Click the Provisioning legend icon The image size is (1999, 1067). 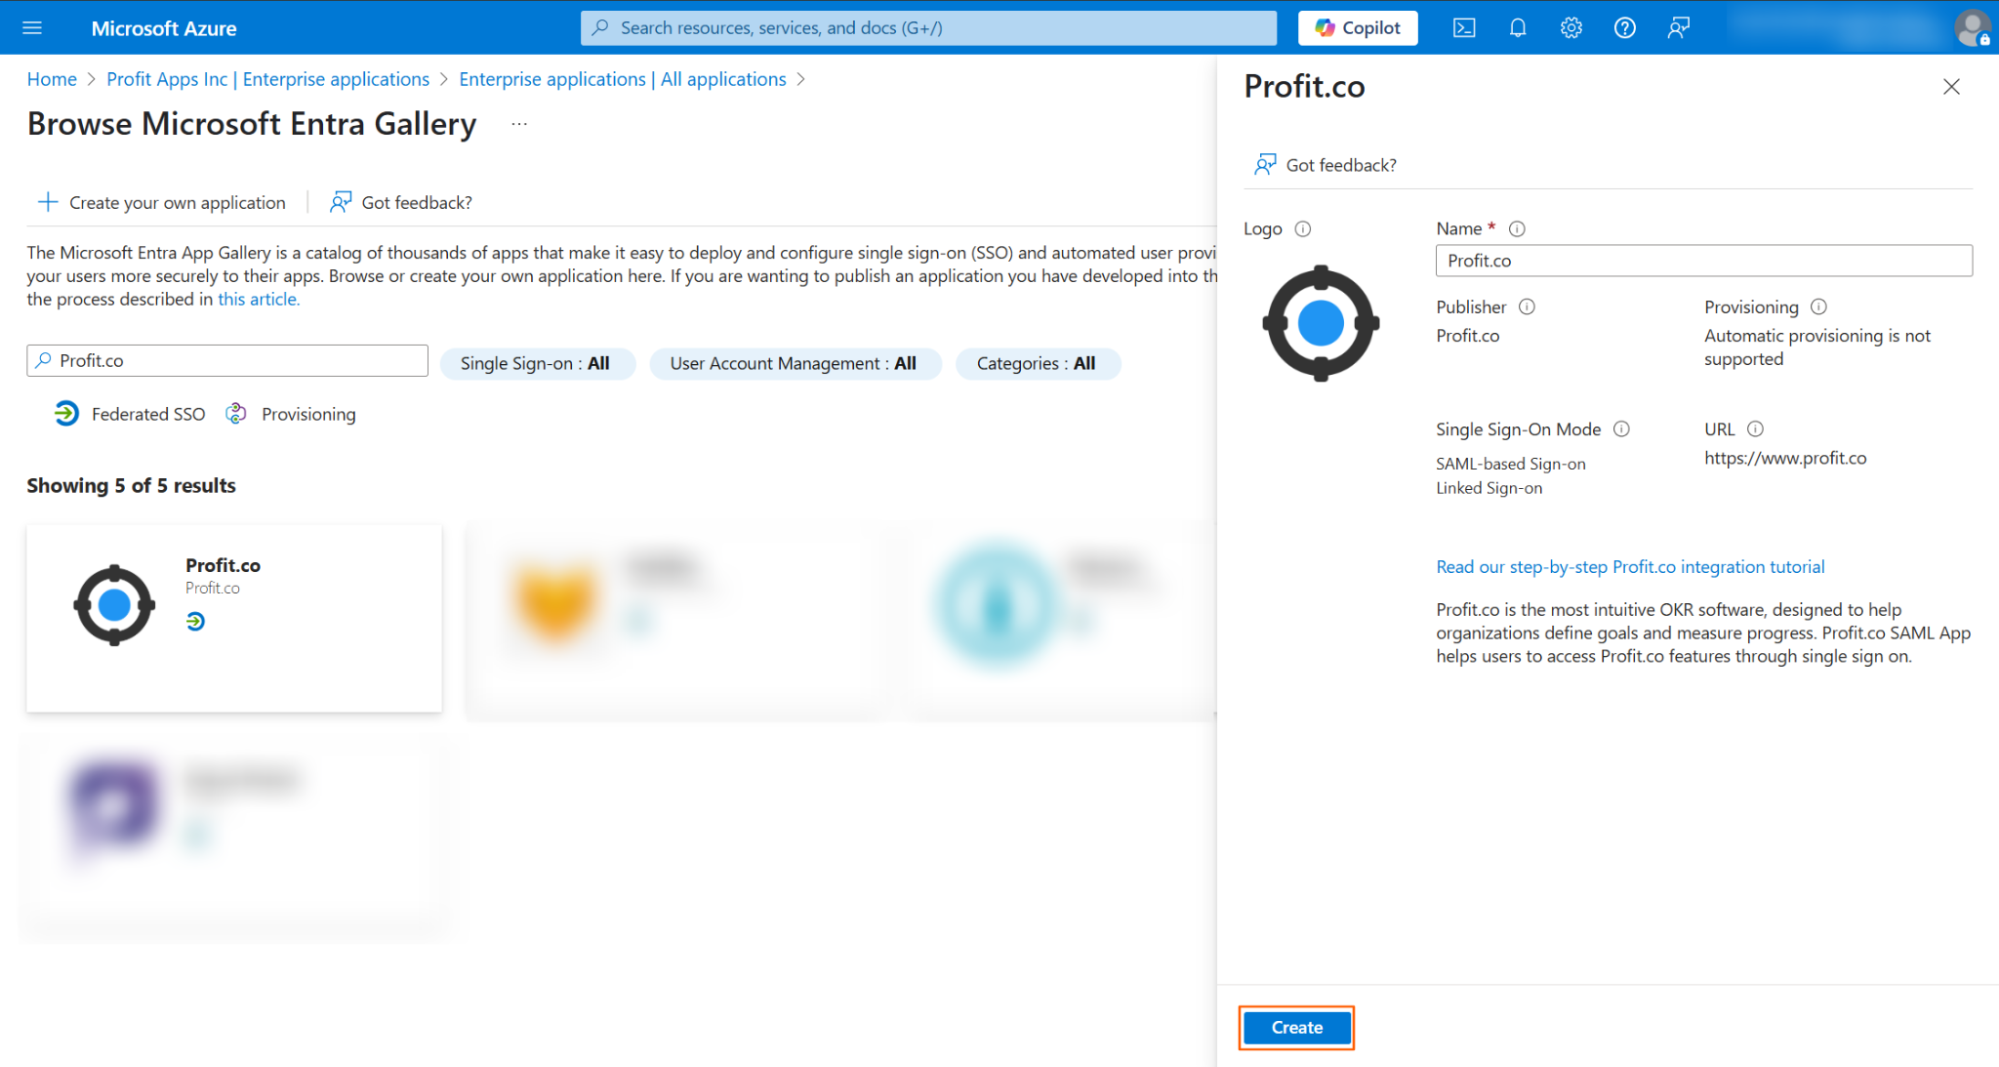click(236, 413)
